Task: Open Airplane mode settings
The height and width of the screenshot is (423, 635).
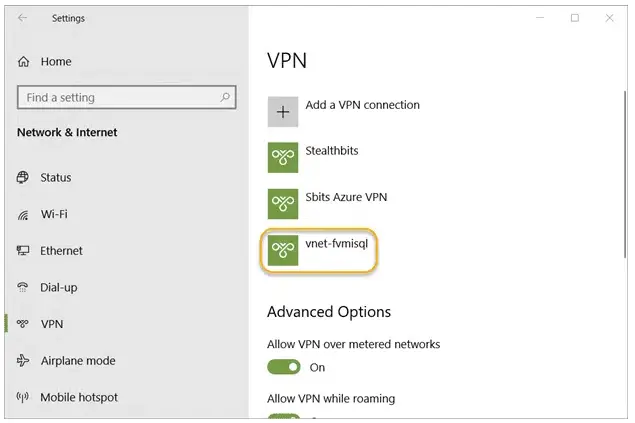Action: coord(77,361)
